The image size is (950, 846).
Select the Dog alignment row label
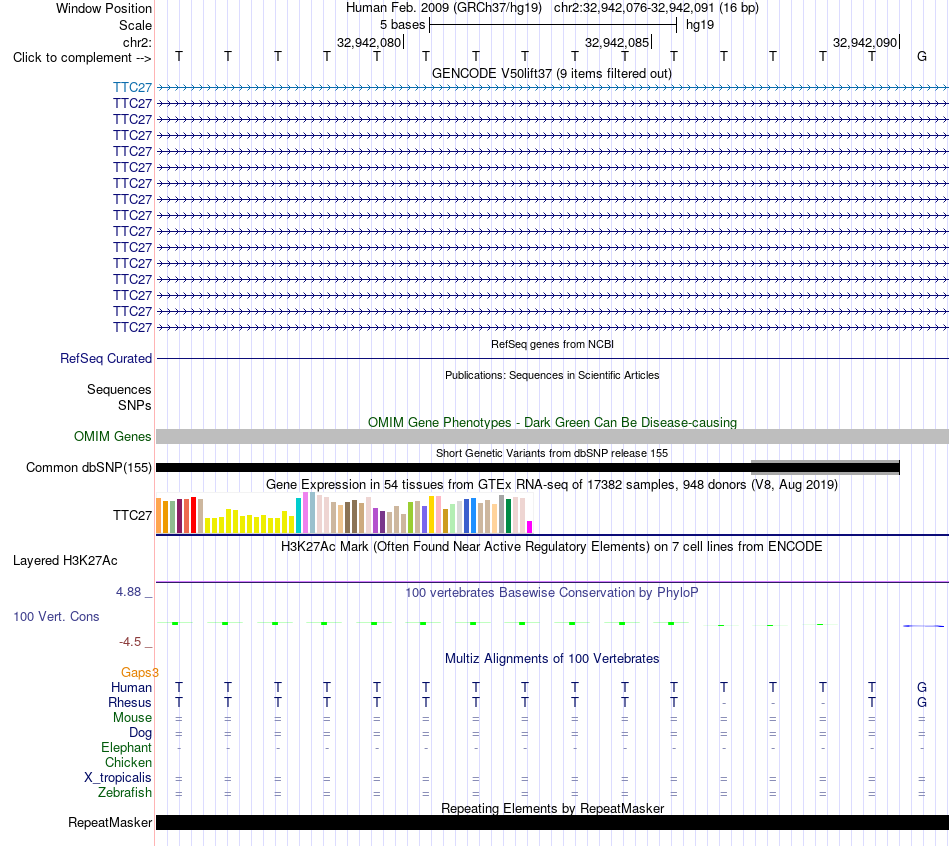tap(140, 733)
